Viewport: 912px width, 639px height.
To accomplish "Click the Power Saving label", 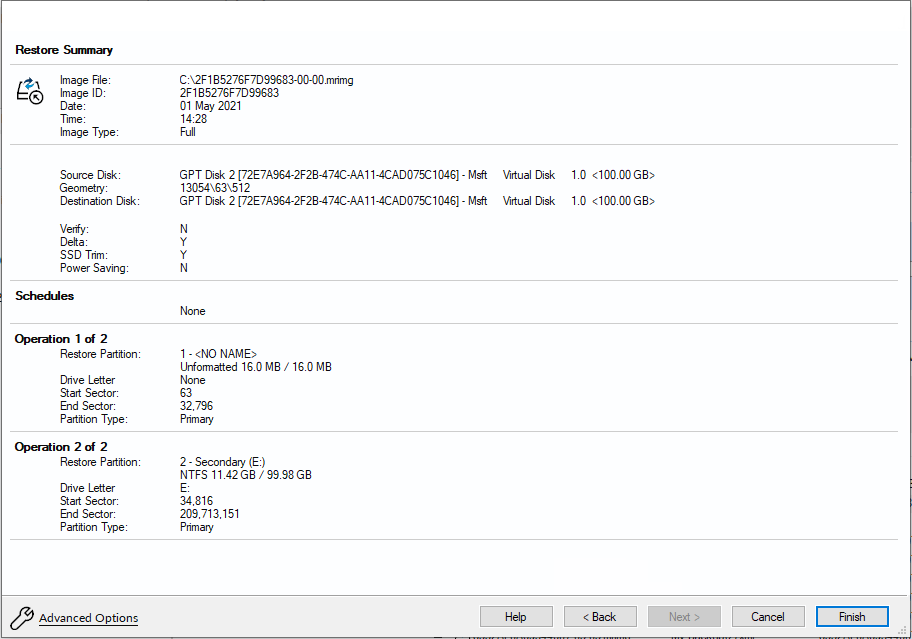I will click(93, 268).
